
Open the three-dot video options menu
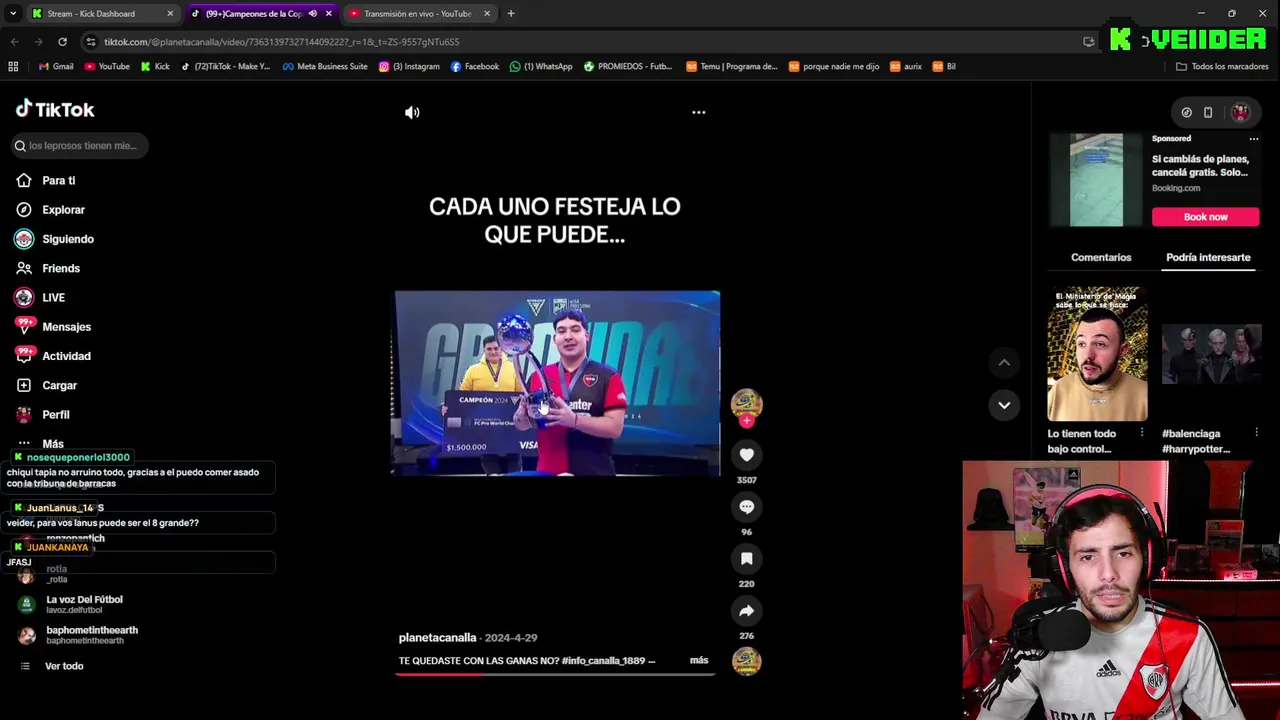pos(699,113)
